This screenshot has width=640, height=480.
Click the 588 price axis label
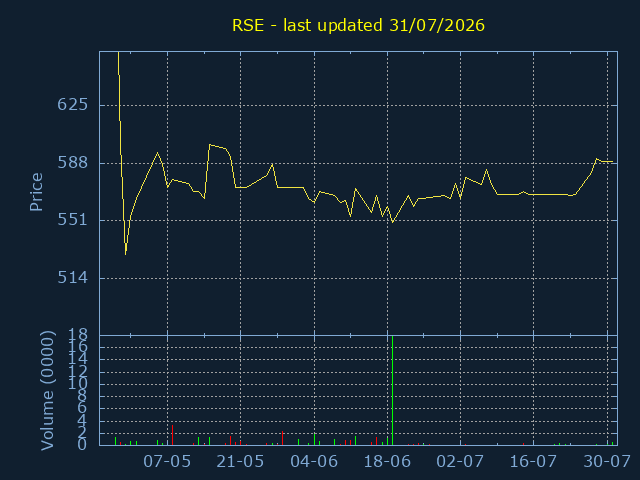coord(73,162)
